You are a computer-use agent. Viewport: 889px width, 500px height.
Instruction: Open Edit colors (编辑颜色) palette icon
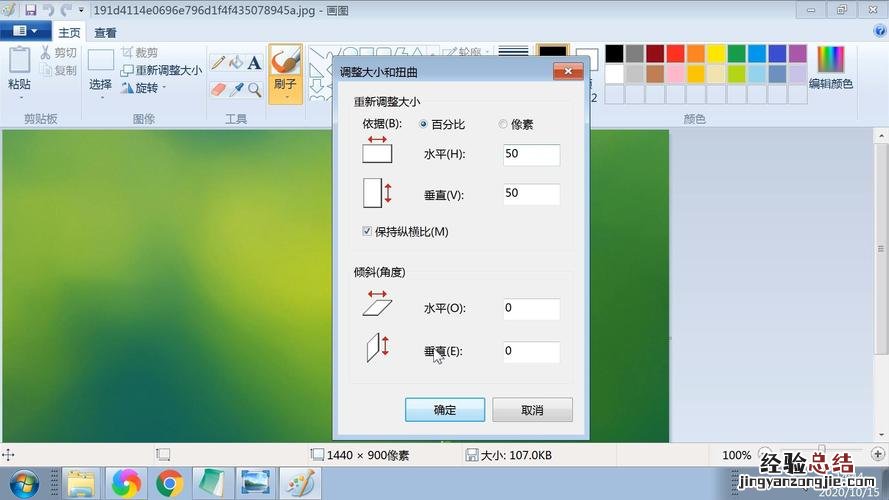pyautogui.click(x=830, y=60)
